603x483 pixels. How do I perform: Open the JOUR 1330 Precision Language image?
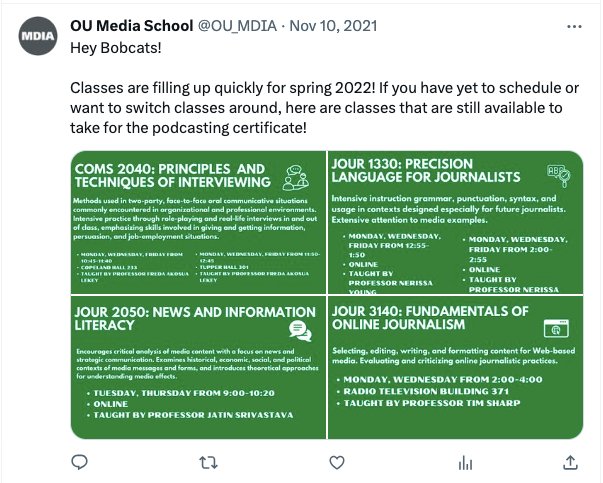[x=456, y=222]
